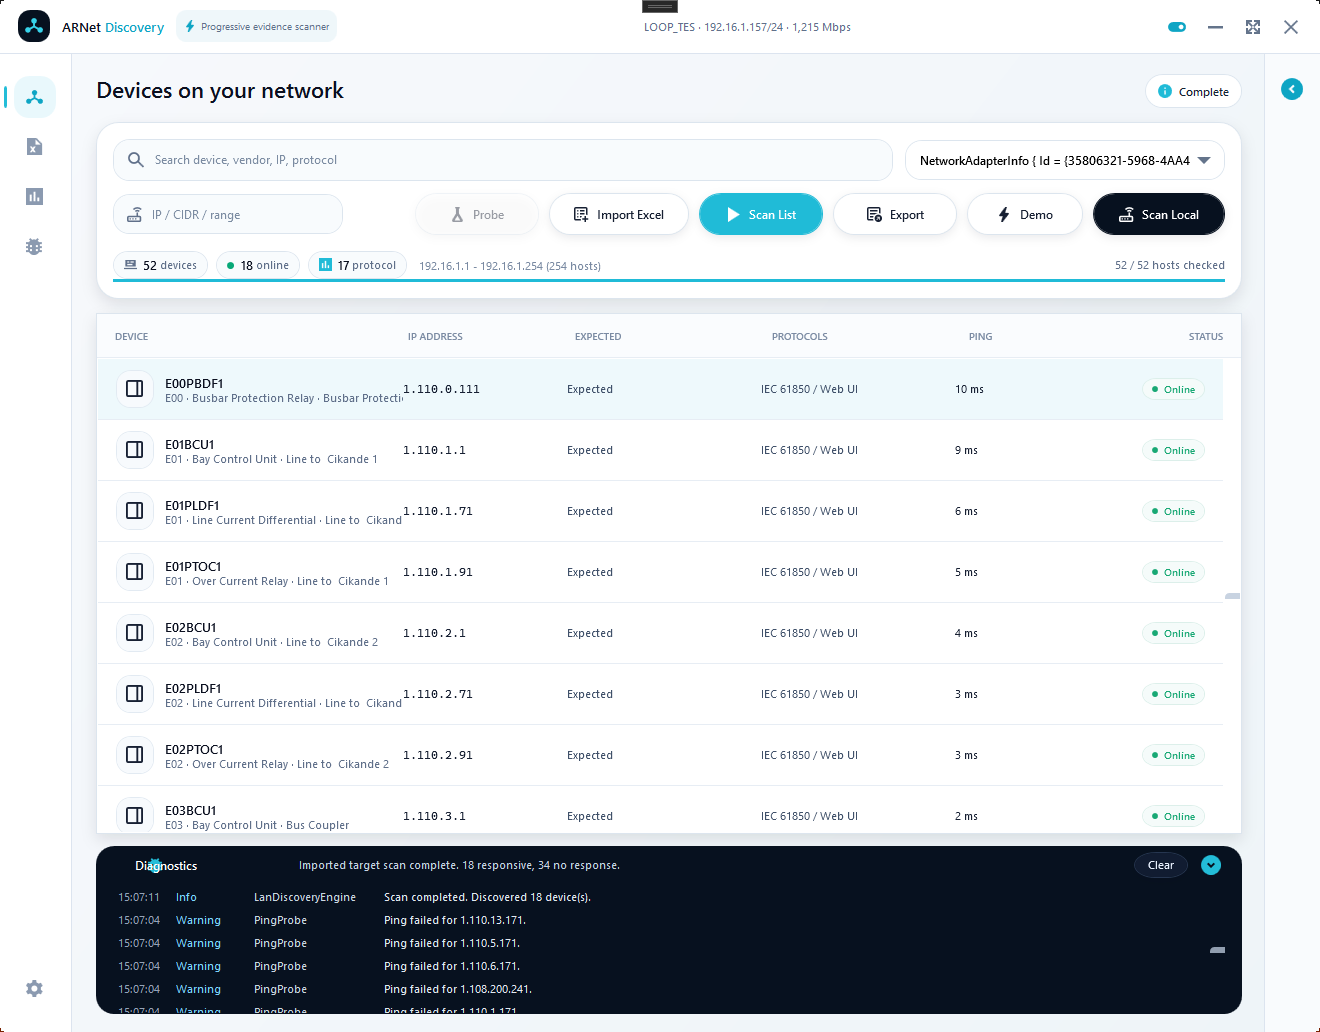The image size is (1320, 1032).
Task: Click the Progressive evidence scanner badge
Action: click(257, 27)
